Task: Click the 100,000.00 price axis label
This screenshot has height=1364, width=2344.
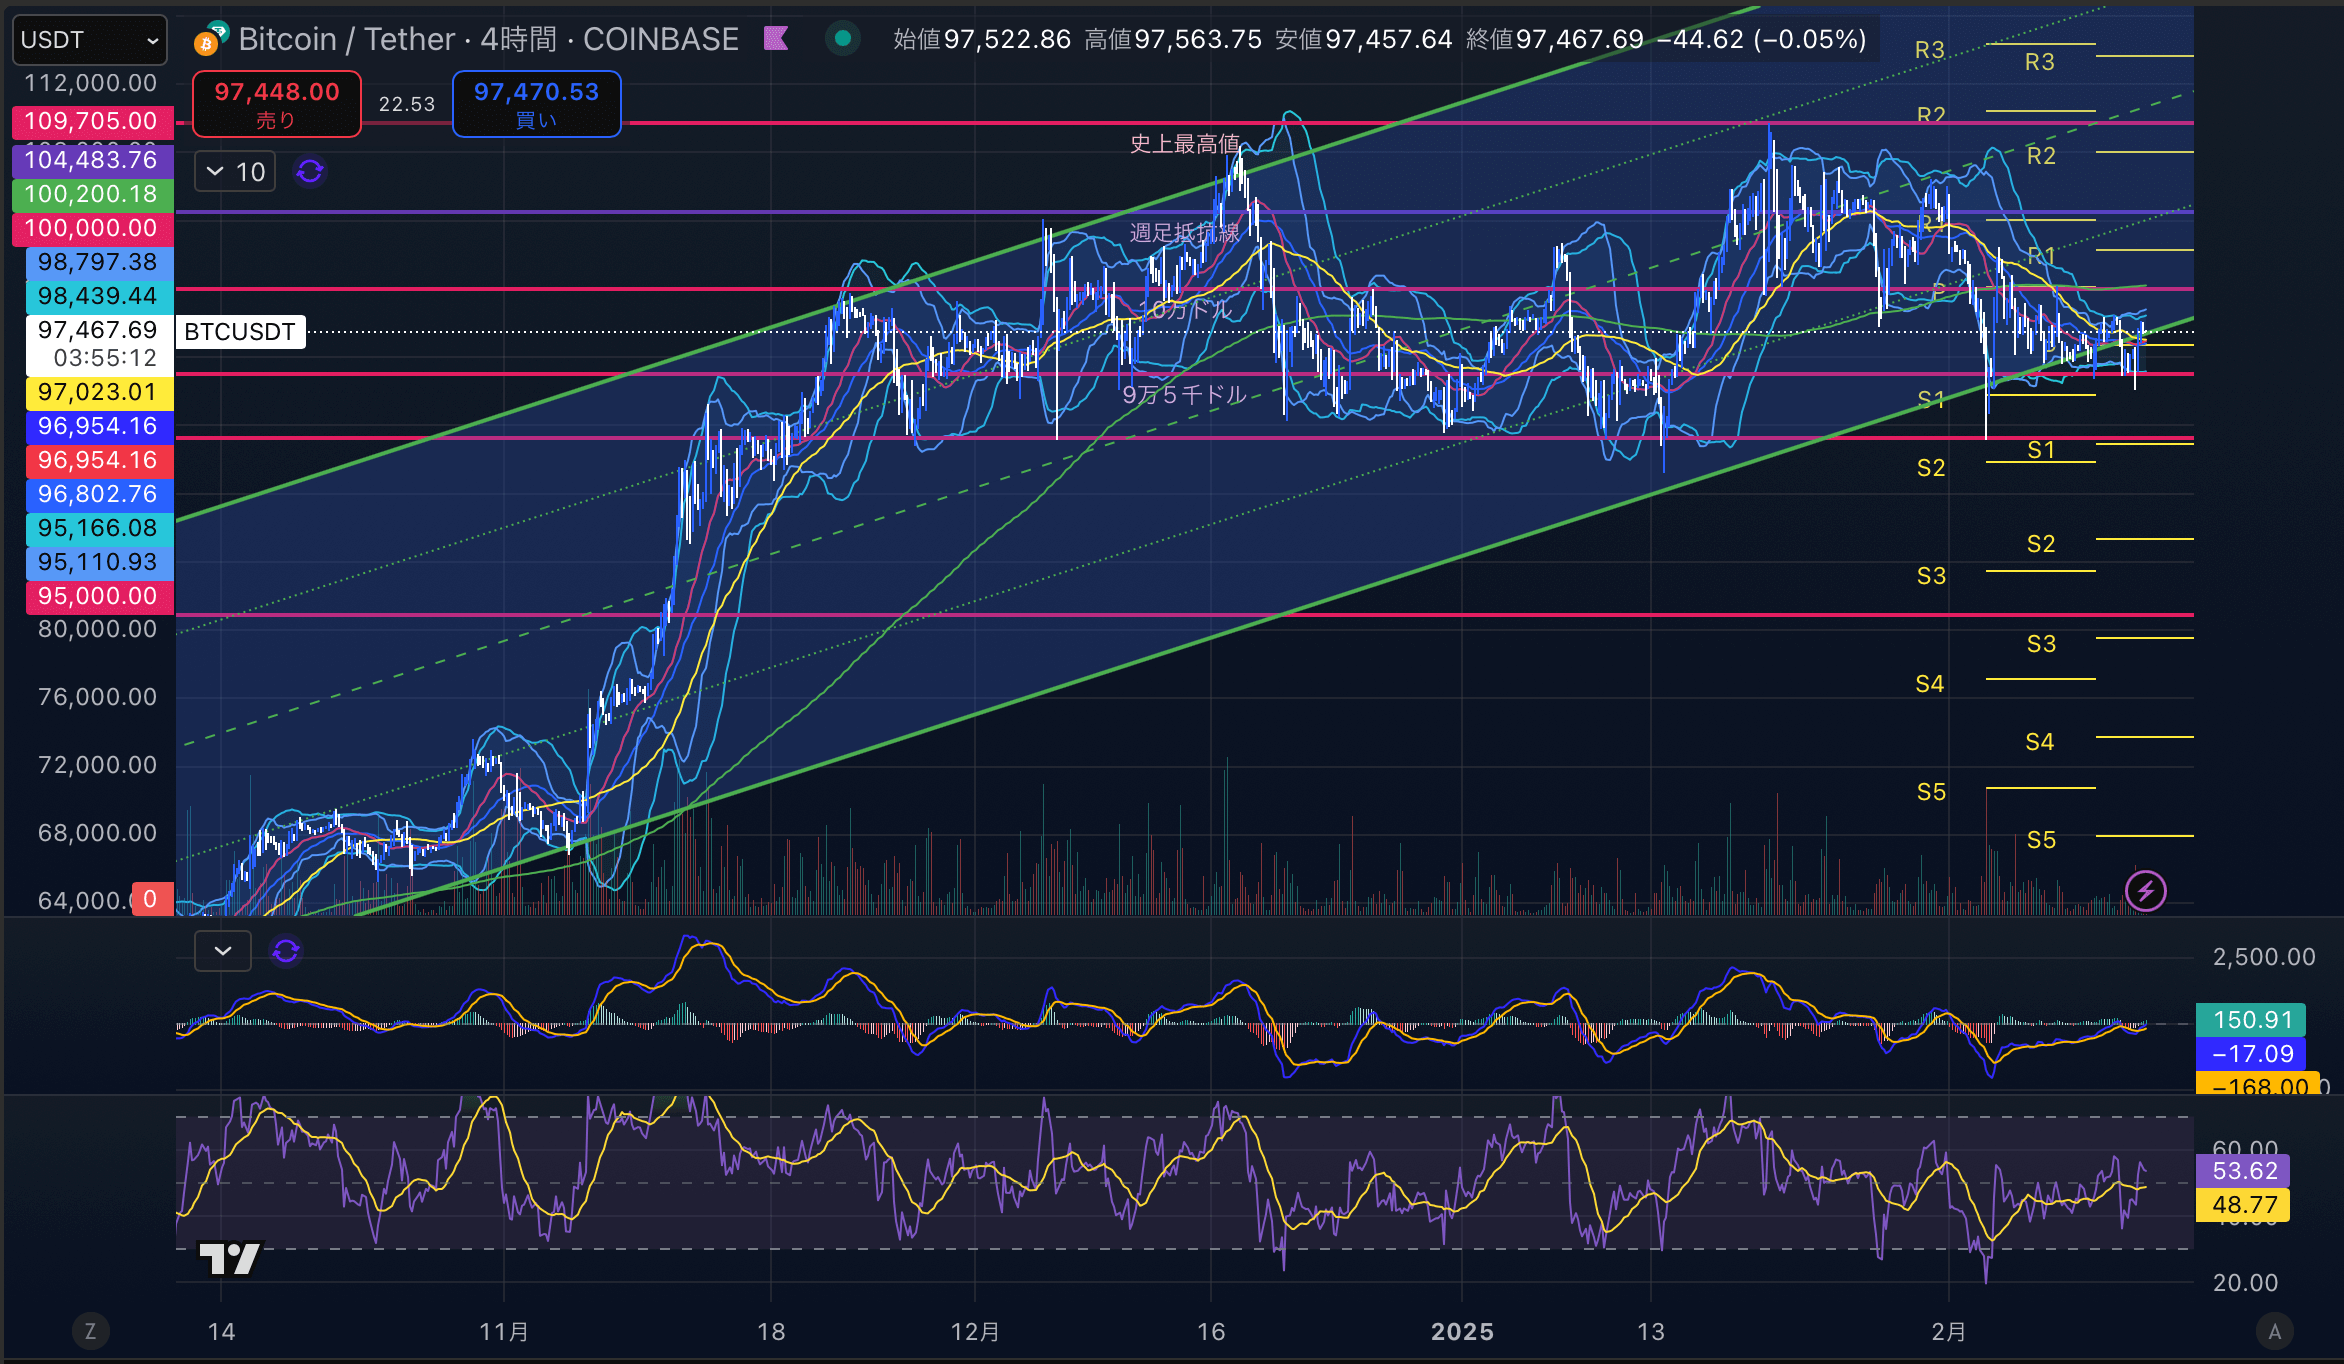Action: click(92, 228)
